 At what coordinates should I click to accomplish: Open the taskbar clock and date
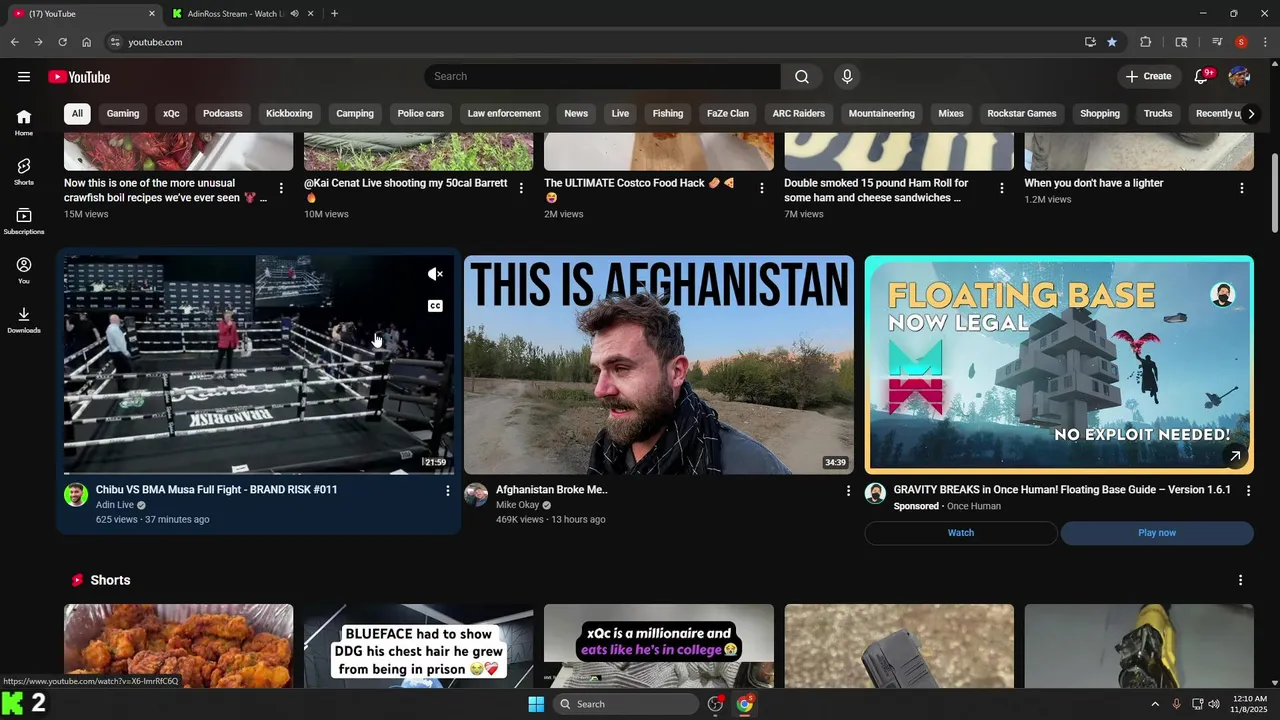1248,704
